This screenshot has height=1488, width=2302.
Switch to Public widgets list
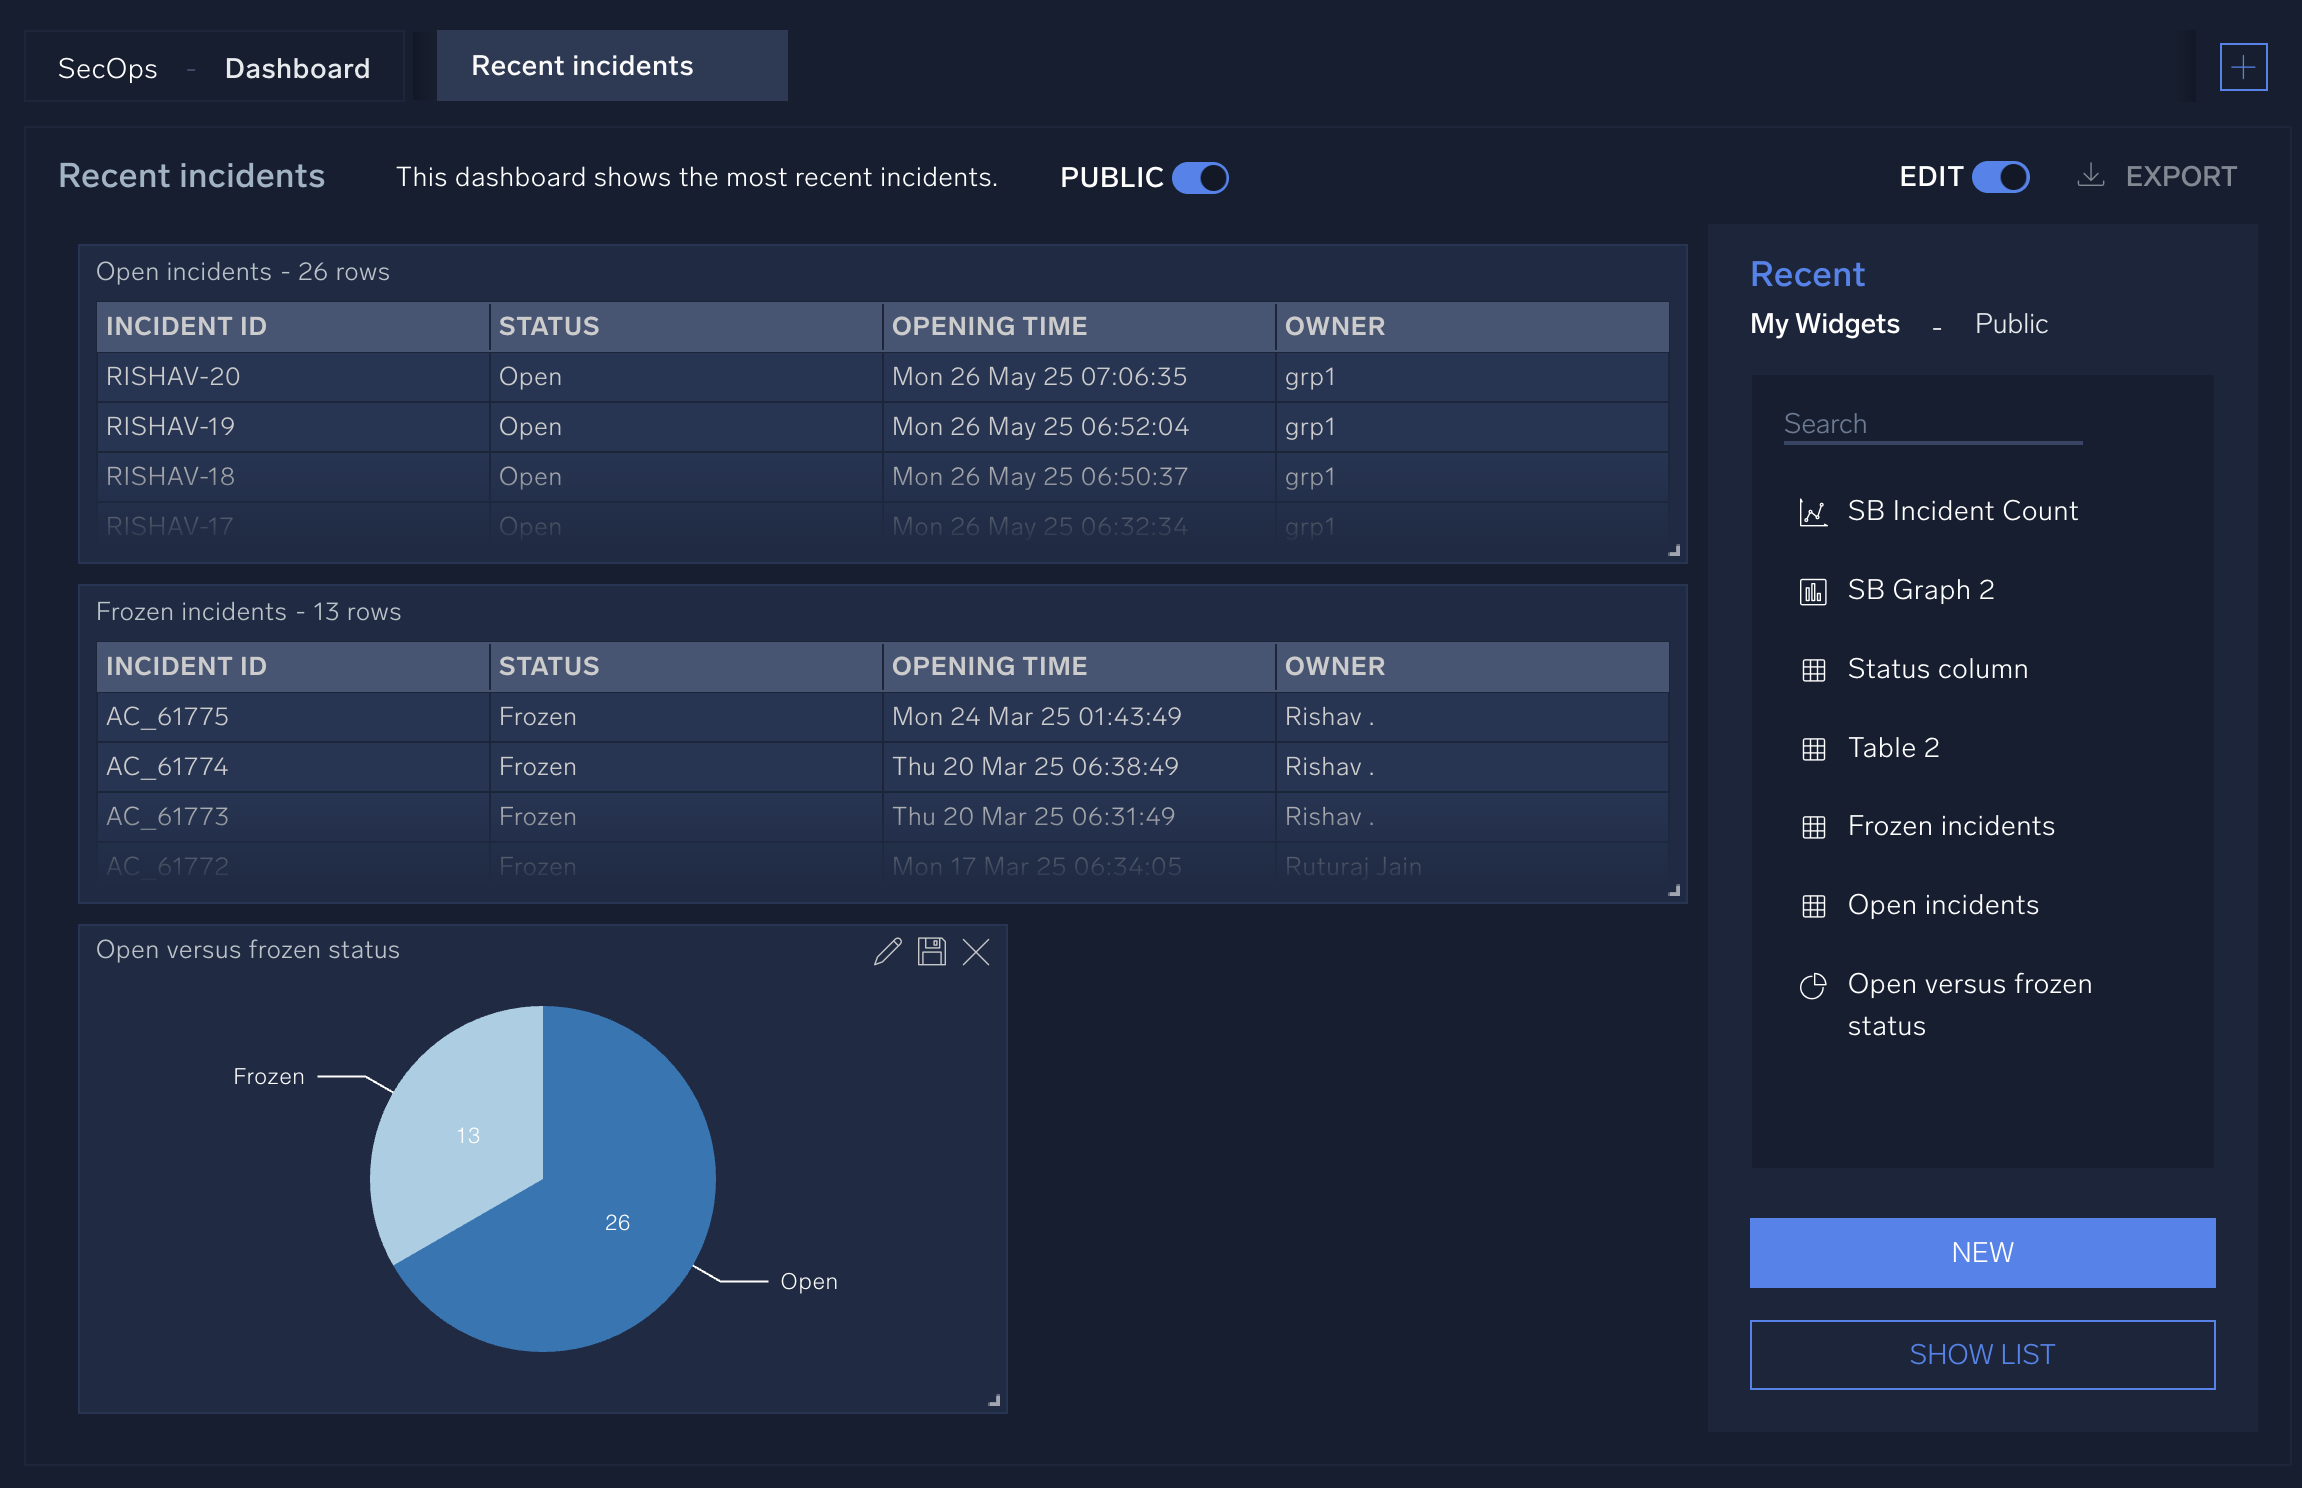2011,324
